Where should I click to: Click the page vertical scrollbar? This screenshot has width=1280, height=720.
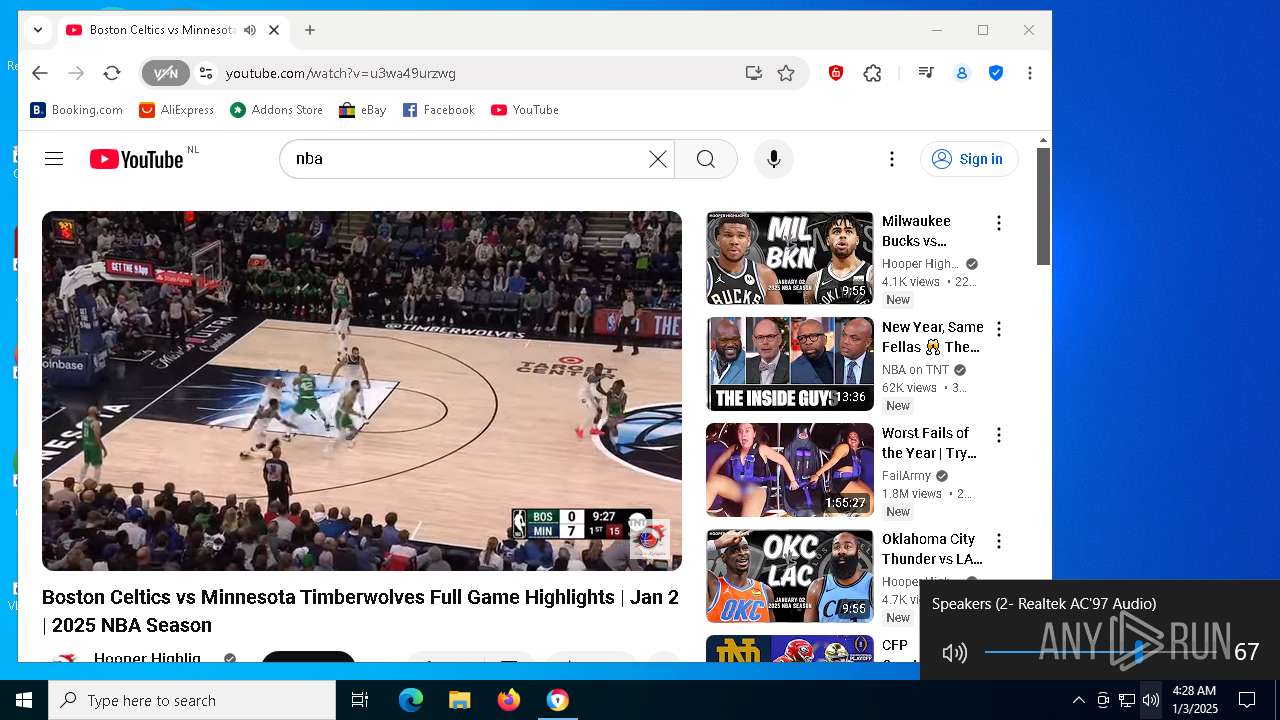click(x=1043, y=207)
